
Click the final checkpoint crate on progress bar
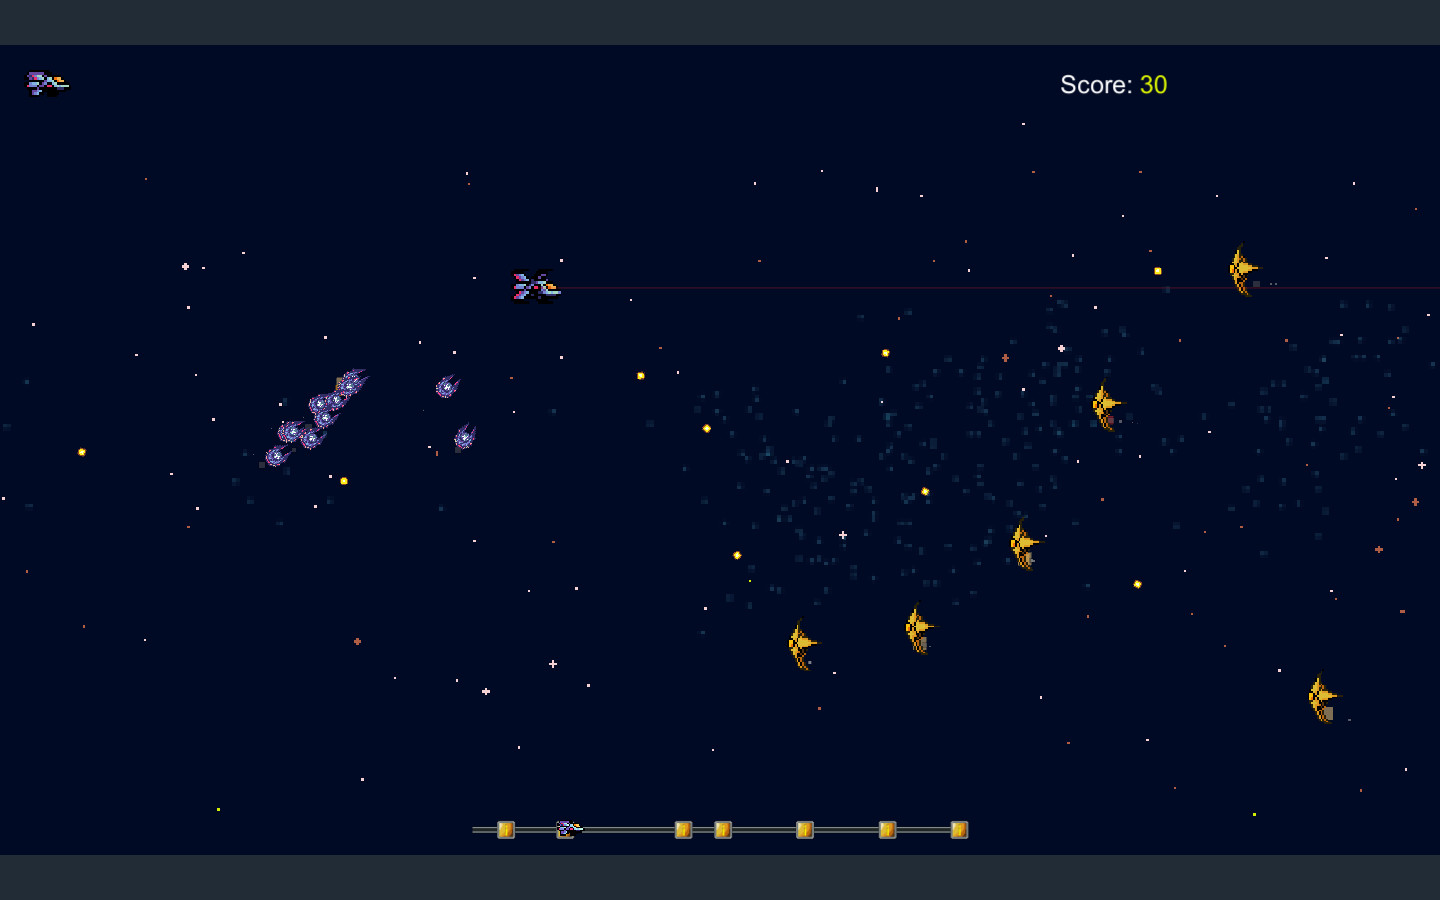point(958,829)
